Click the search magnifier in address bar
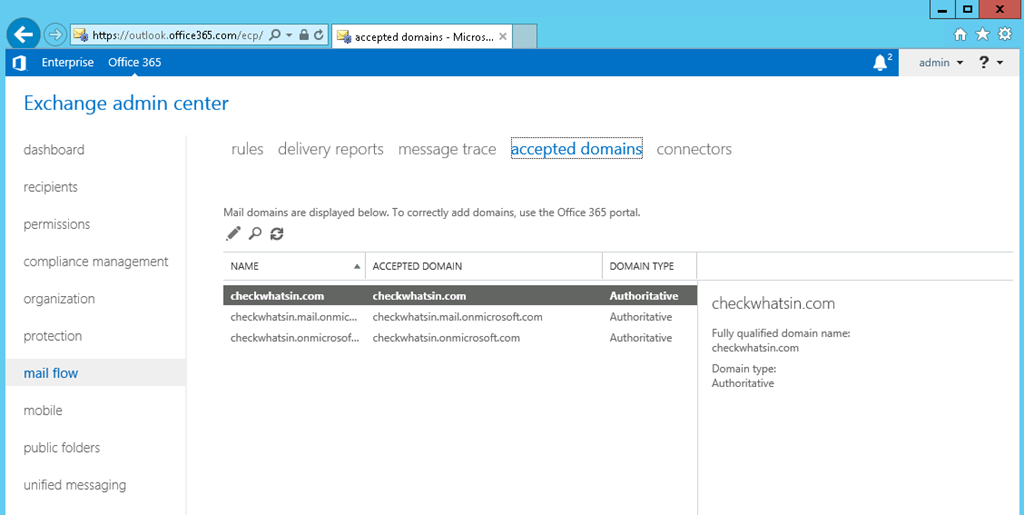This screenshot has height=515, width=1024. tap(274, 35)
